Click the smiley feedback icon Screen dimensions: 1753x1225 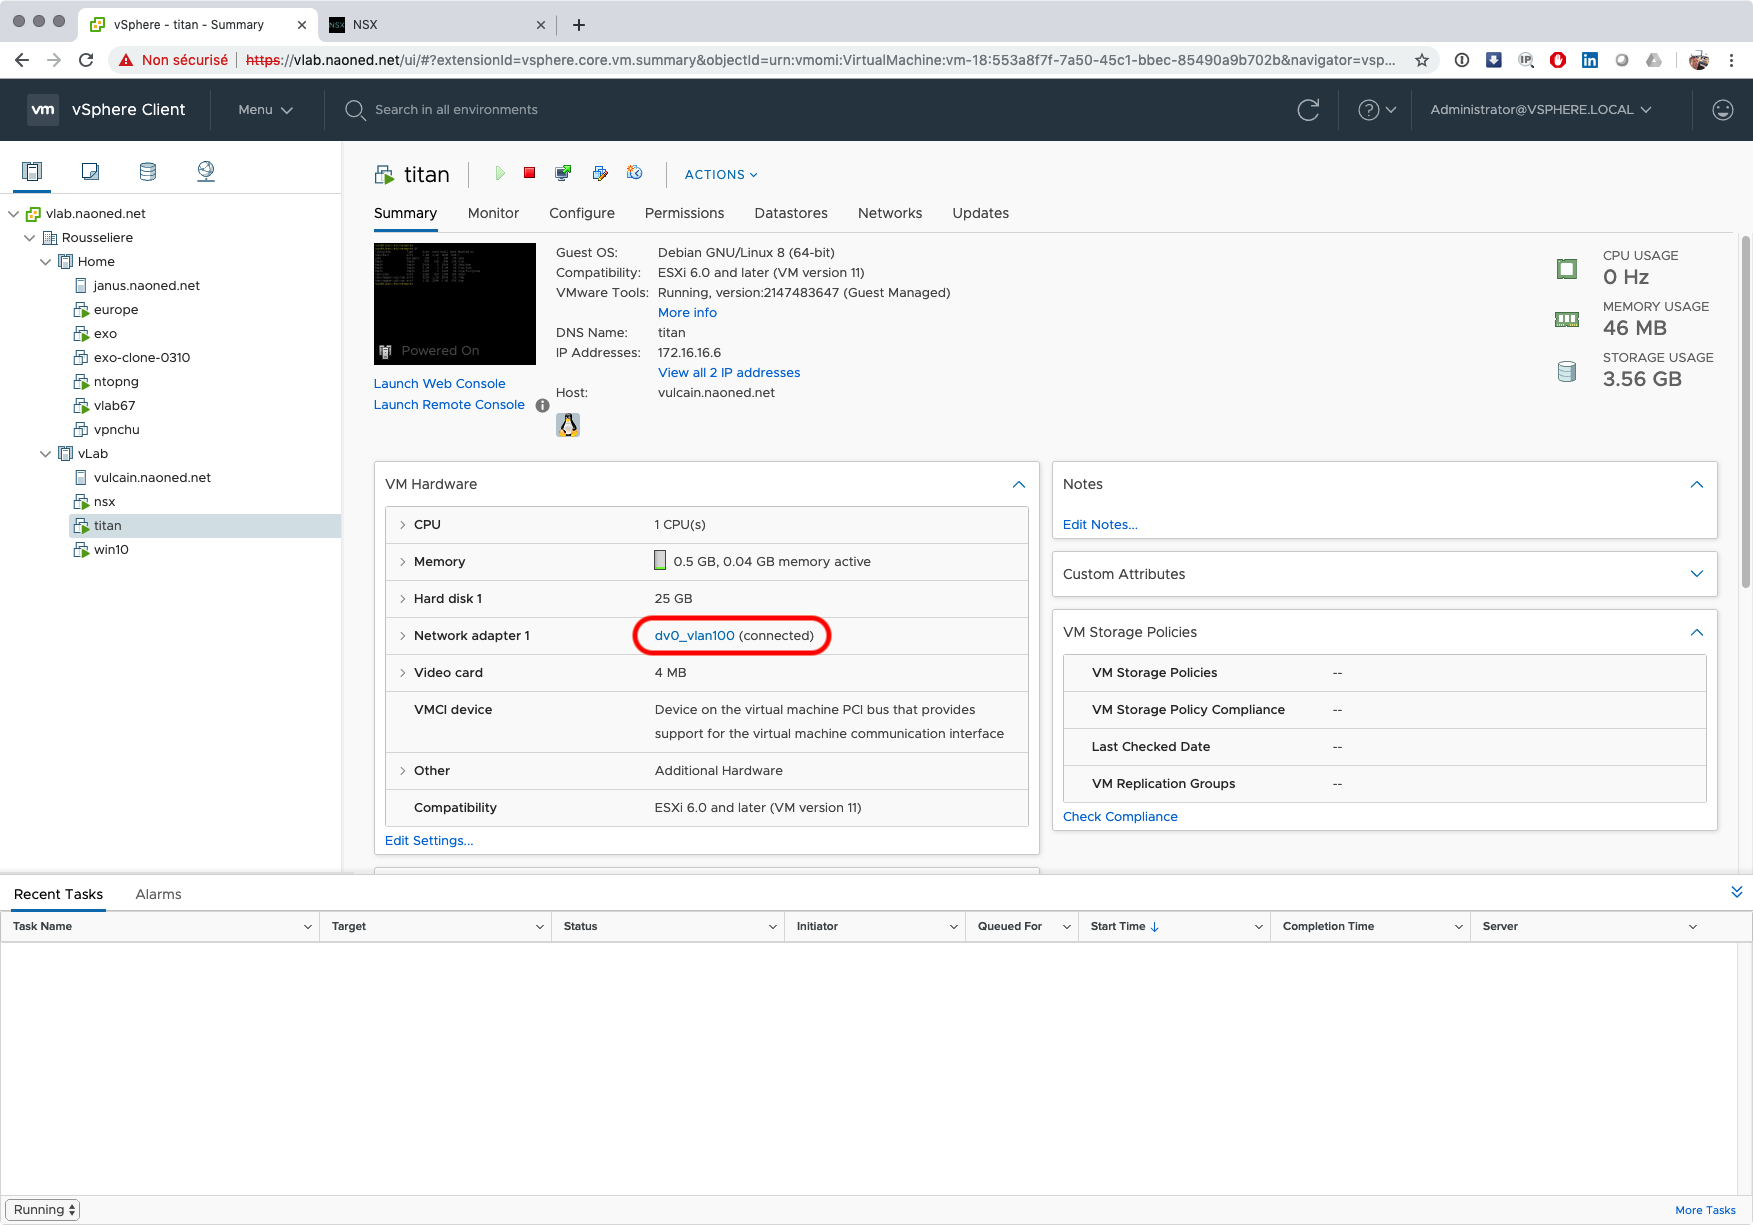pos(1722,110)
